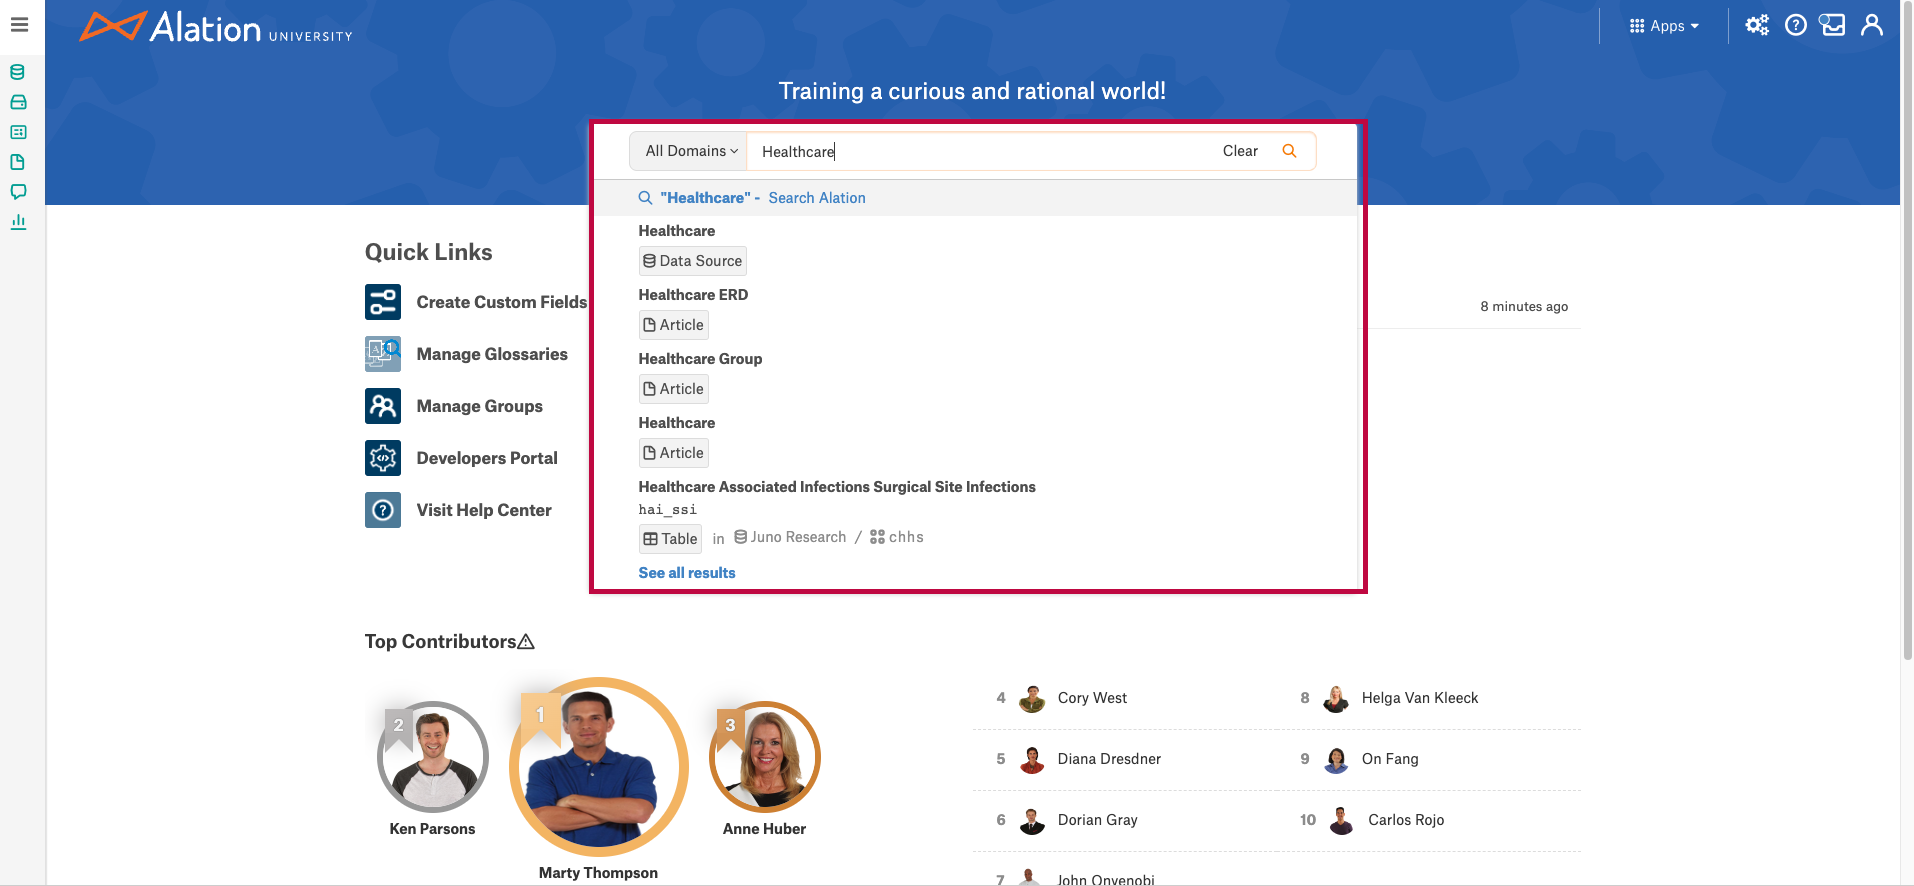Click the chhs schema link
Image resolution: width=1914 pixels, height=886 pixels.
[897, 537]
